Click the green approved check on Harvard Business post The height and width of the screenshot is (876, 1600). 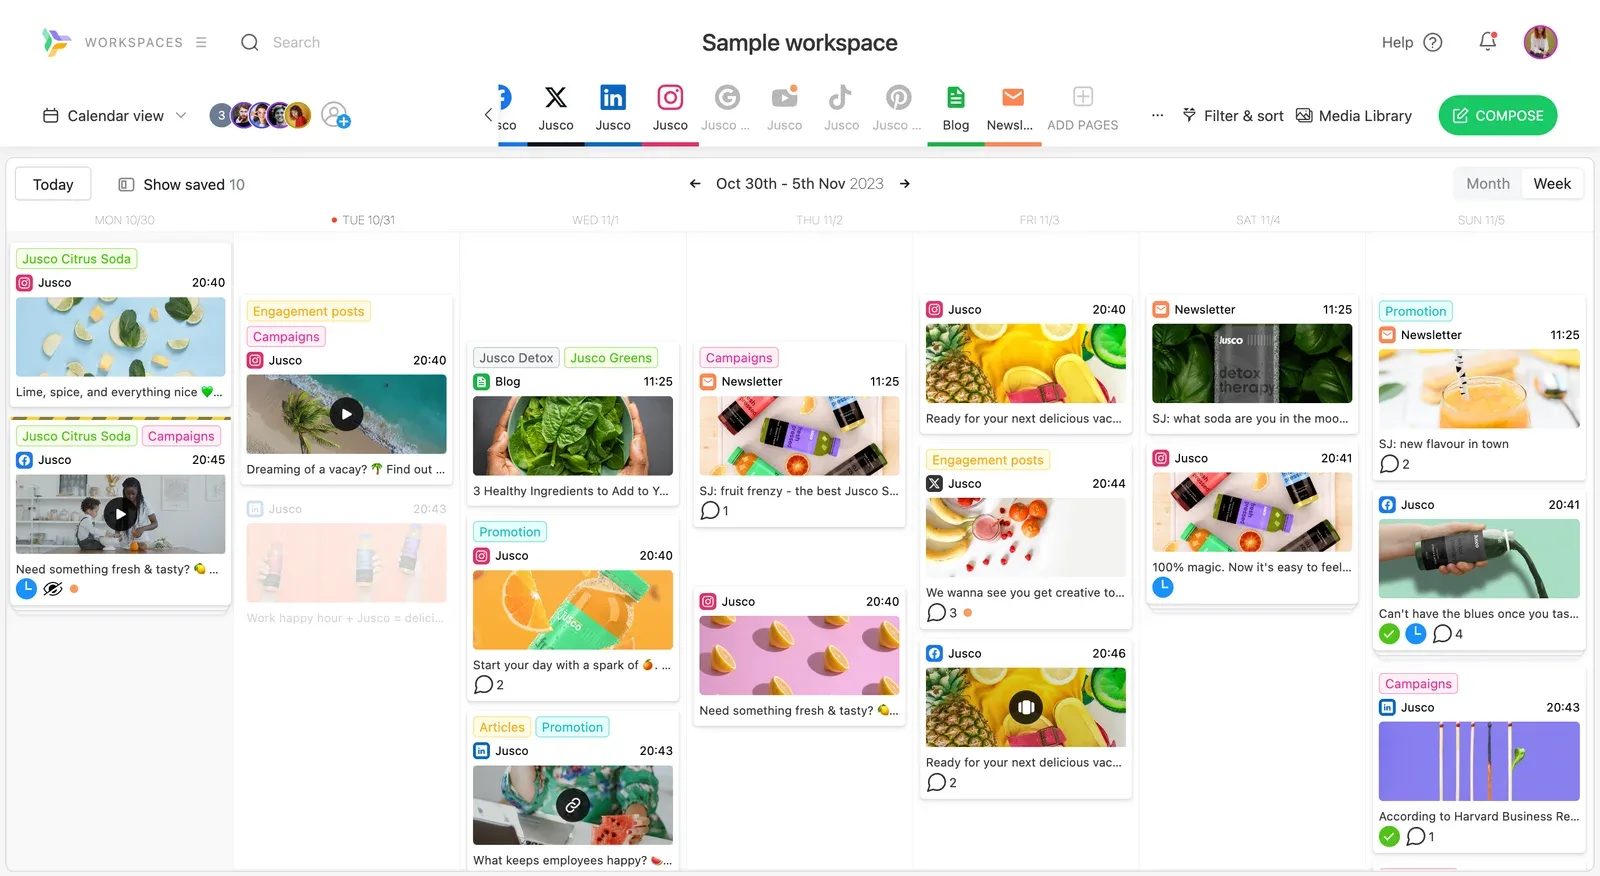(x=1389, y=837)
